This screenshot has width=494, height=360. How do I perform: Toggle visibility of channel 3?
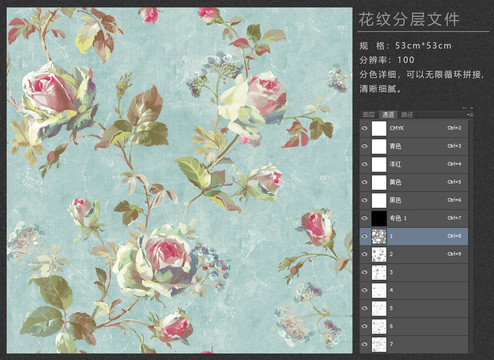click(365, 272)
